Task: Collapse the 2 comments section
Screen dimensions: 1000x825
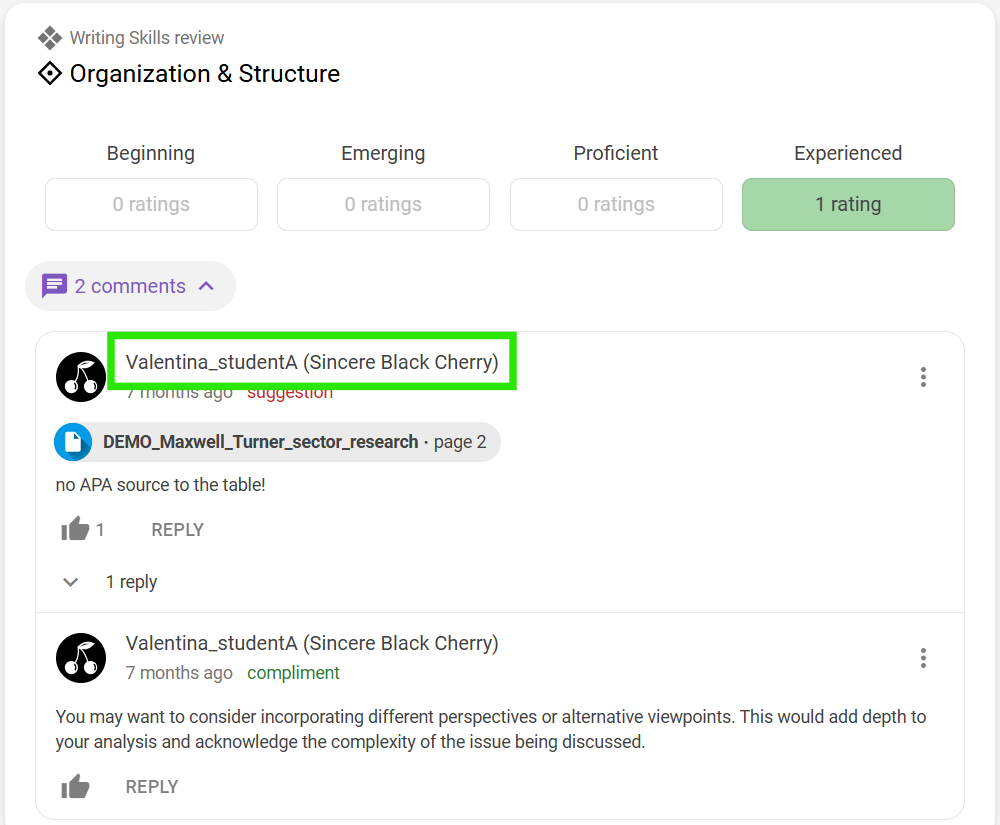Action: tap(130, 286)
